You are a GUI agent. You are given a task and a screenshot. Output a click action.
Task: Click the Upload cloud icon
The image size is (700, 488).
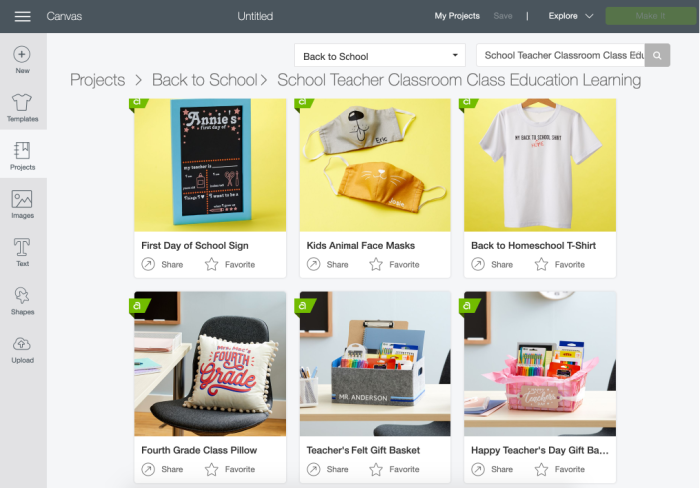[22, 344]
